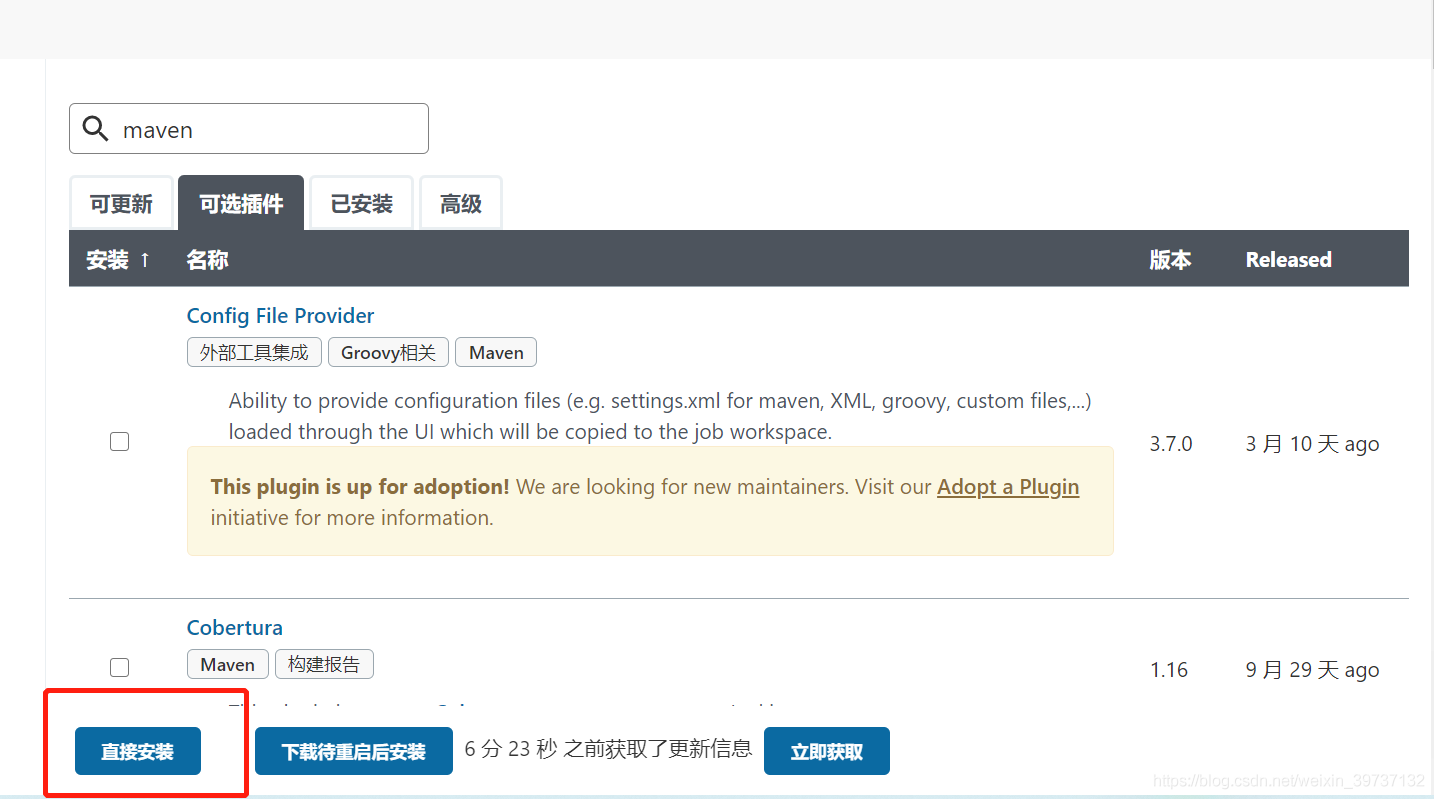This screenshot has width=1434, height=799.
Task: Click the 外部工具集成 category tag
Action: pos(254,352)
